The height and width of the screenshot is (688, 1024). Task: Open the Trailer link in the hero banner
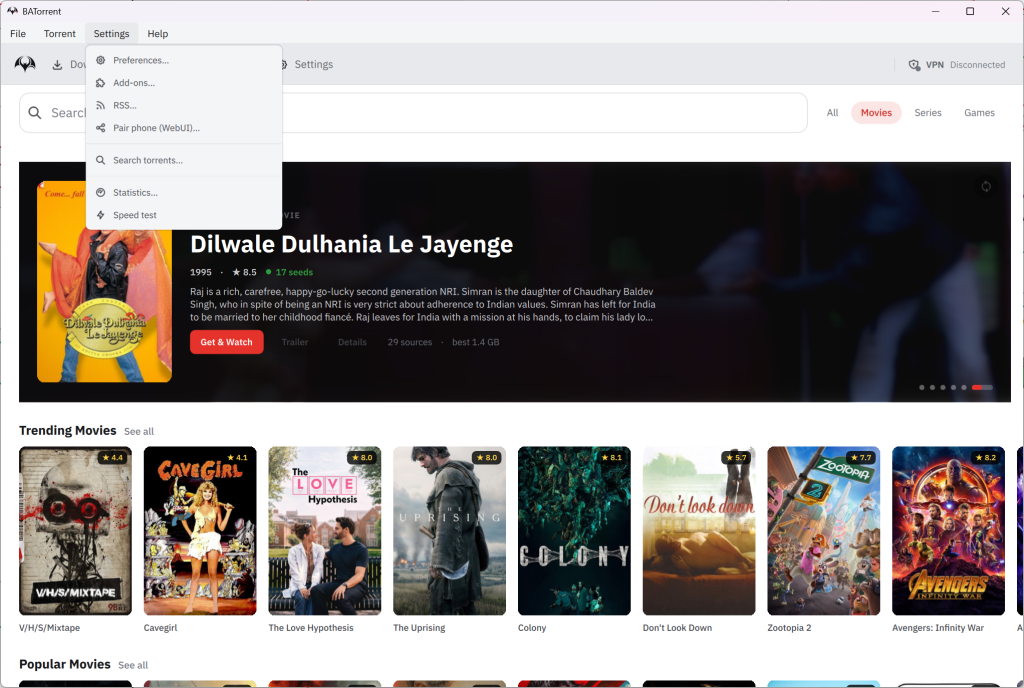click(295, 342)
